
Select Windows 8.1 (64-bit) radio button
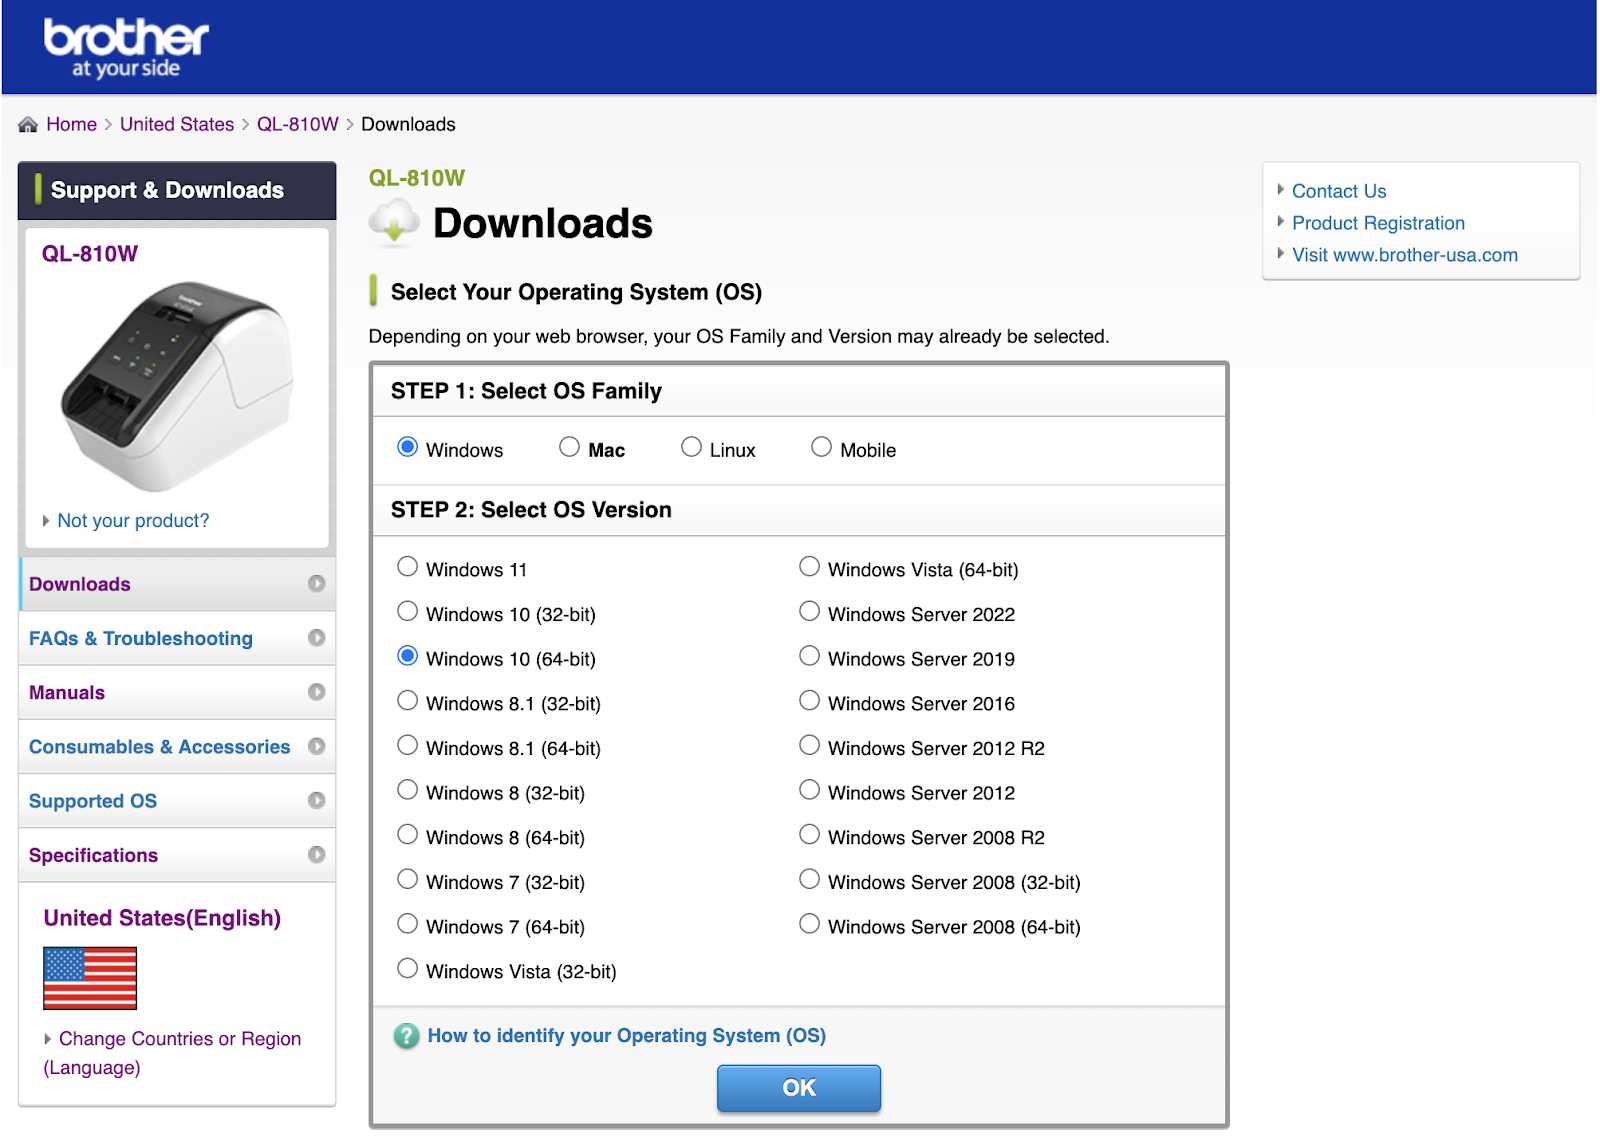(x=407, y=745)
